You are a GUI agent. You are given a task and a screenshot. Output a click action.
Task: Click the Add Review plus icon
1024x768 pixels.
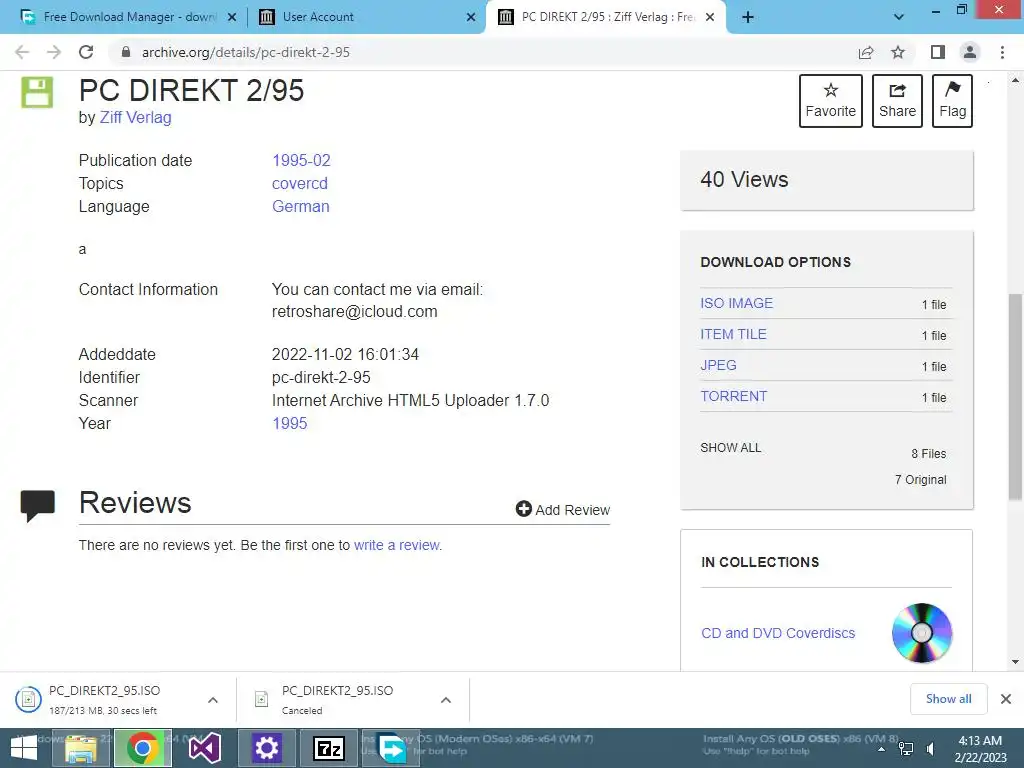pos(523,509)
